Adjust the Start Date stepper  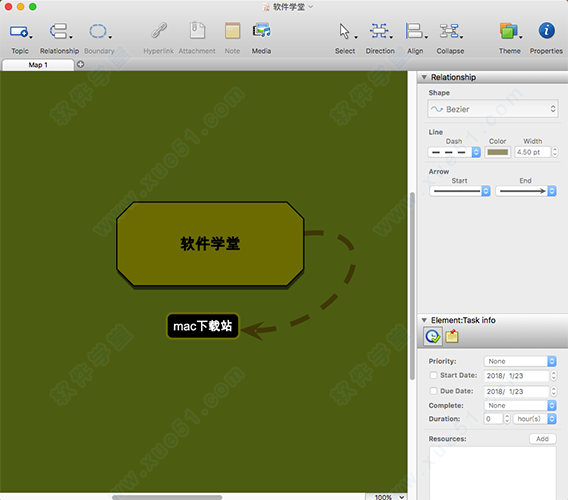554,376
